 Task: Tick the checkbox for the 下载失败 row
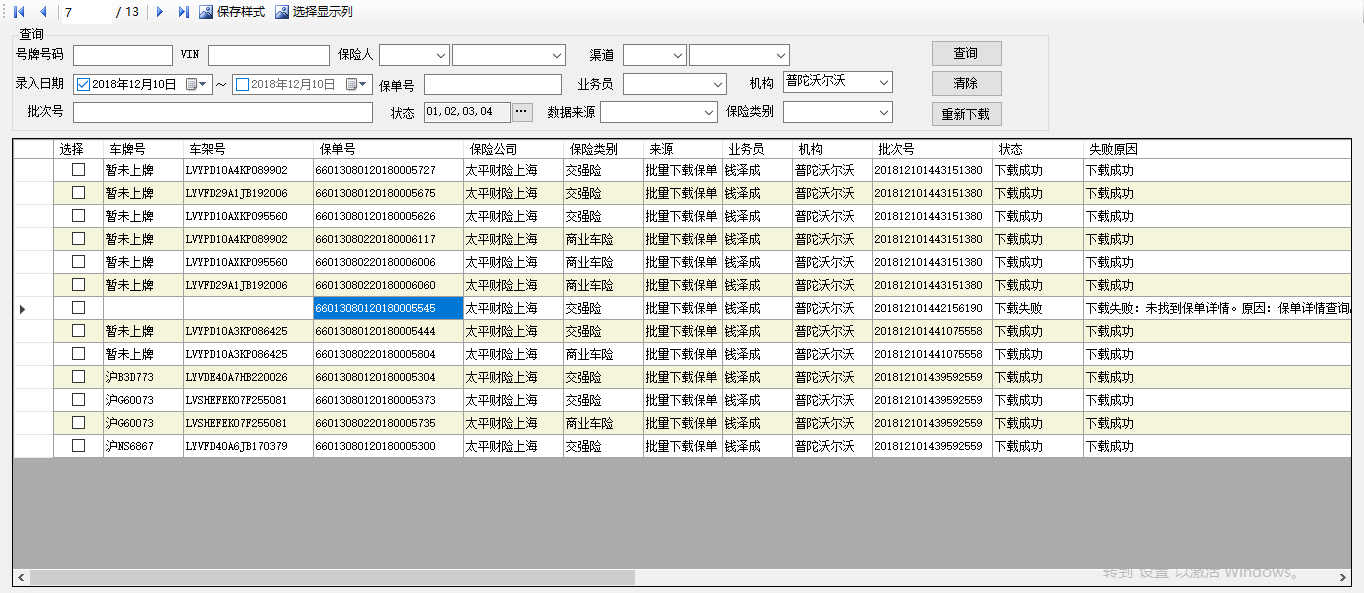78,308
